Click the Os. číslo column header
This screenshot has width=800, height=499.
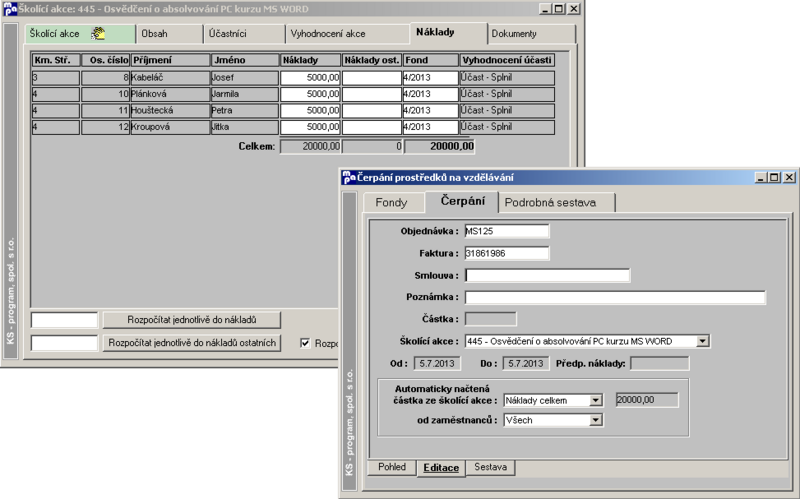point(106,60)
